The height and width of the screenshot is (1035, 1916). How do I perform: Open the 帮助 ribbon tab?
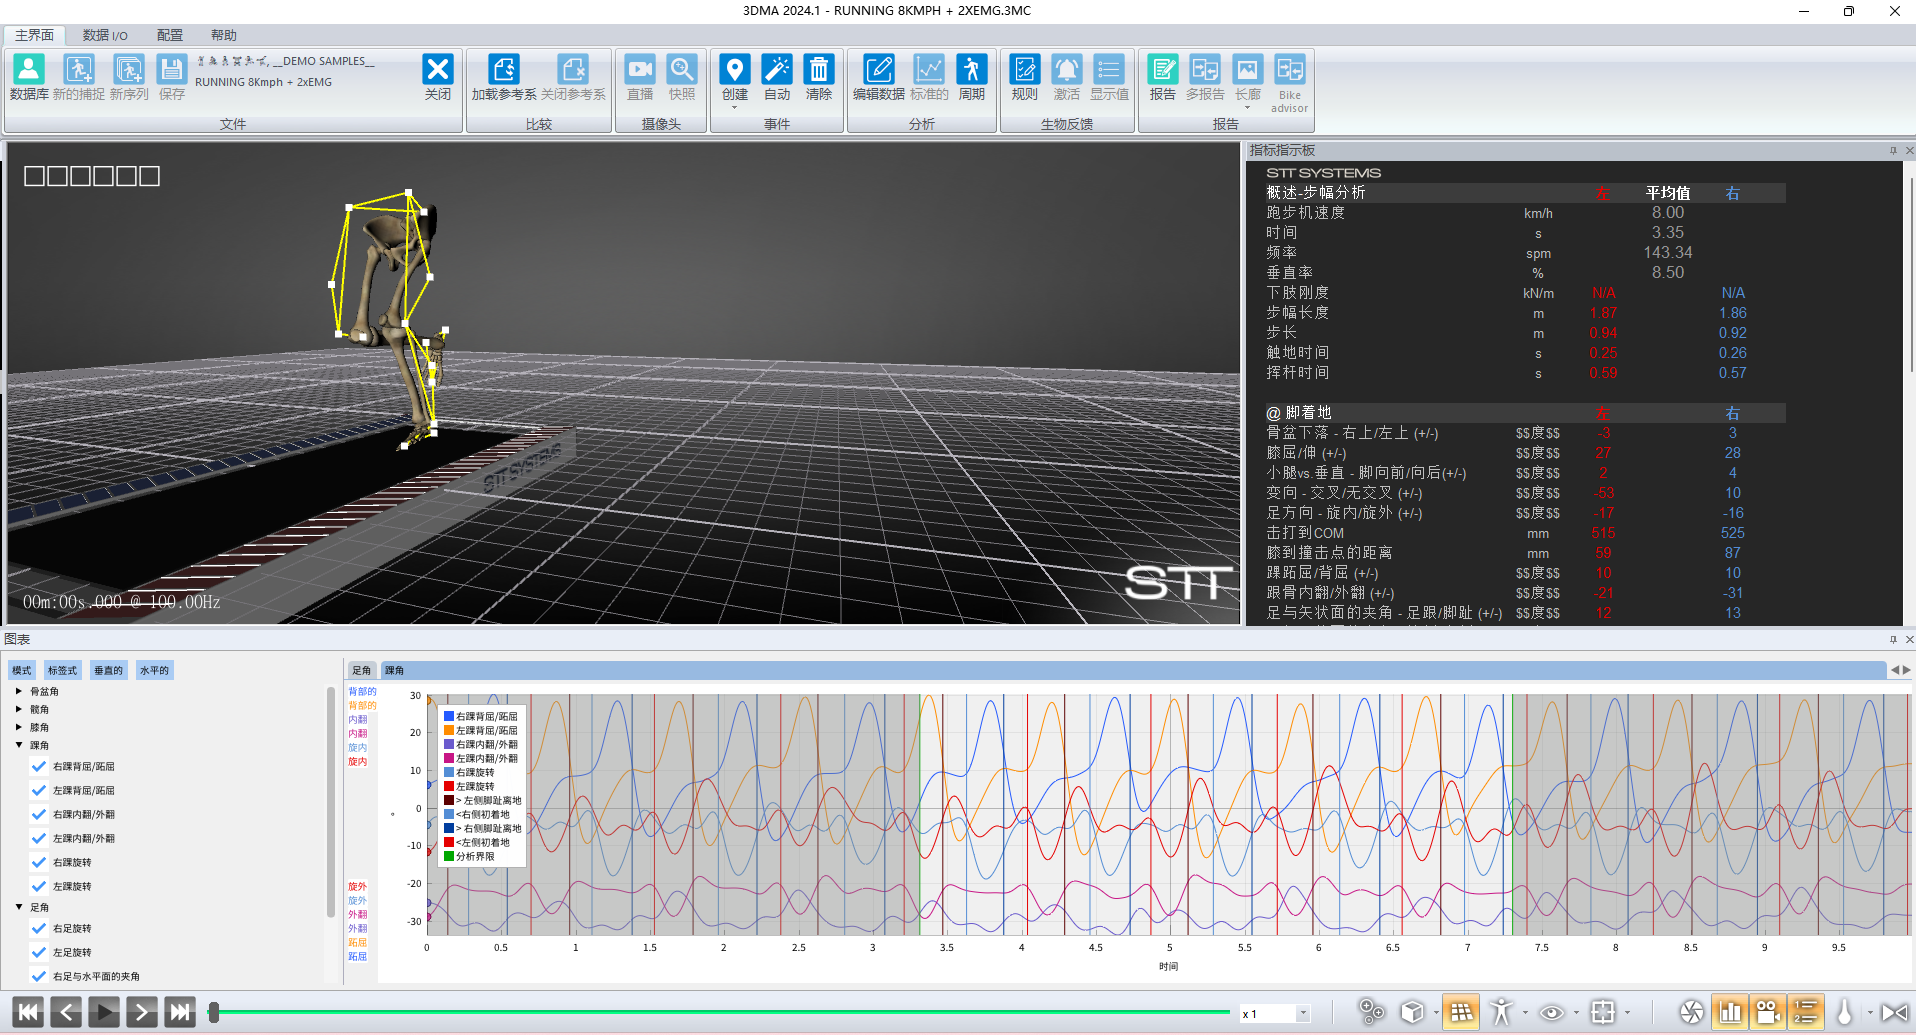tap(224, 35)
